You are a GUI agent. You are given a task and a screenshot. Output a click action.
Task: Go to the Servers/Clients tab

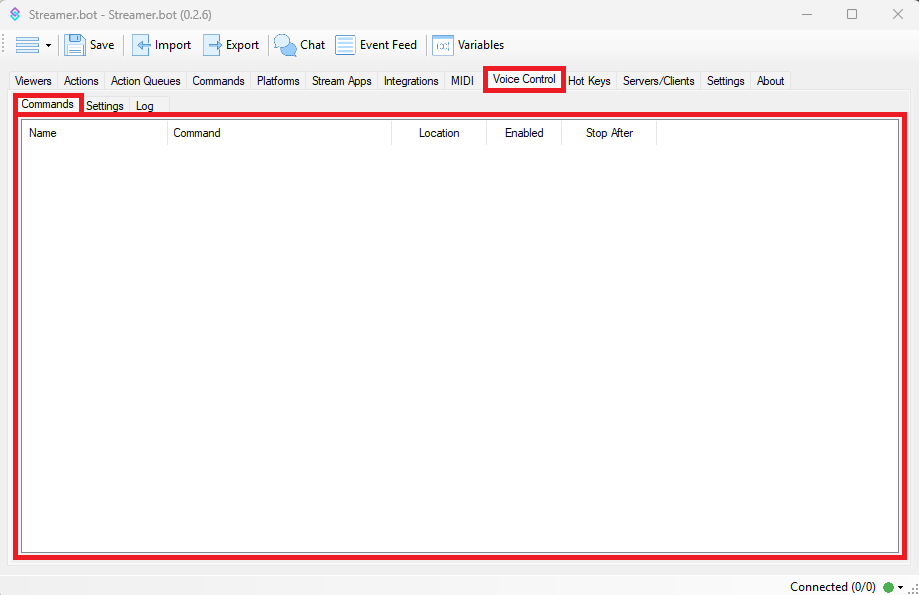[658, 81]
